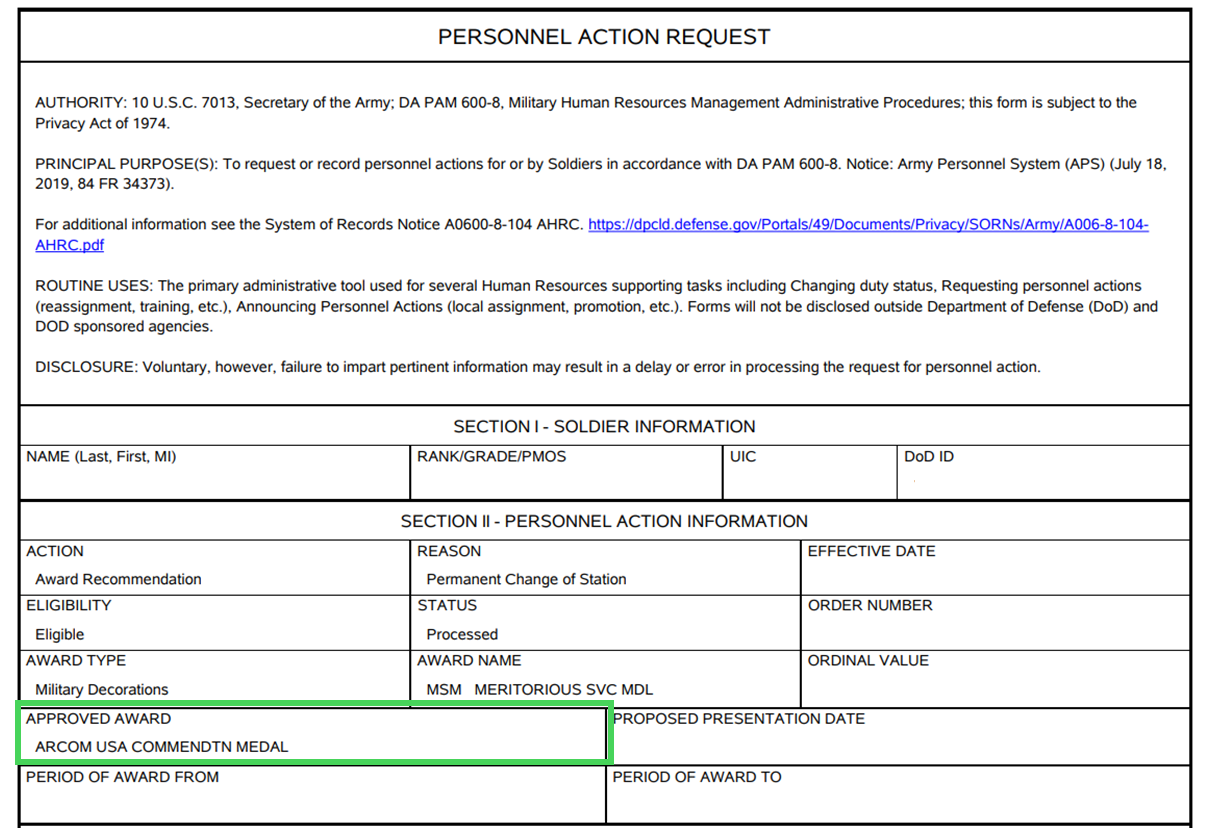This screenshot has width=1207, height=828.
Task: Select the ELIGIBILITY field showing Eligible
Action: pyautogui.click(x=215, y=622)
